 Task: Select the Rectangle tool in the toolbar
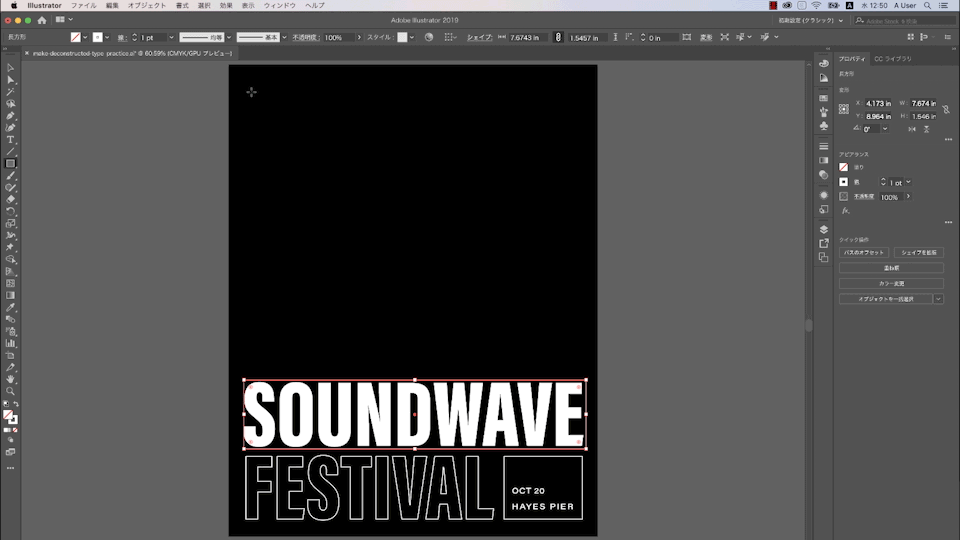point(10,163)
